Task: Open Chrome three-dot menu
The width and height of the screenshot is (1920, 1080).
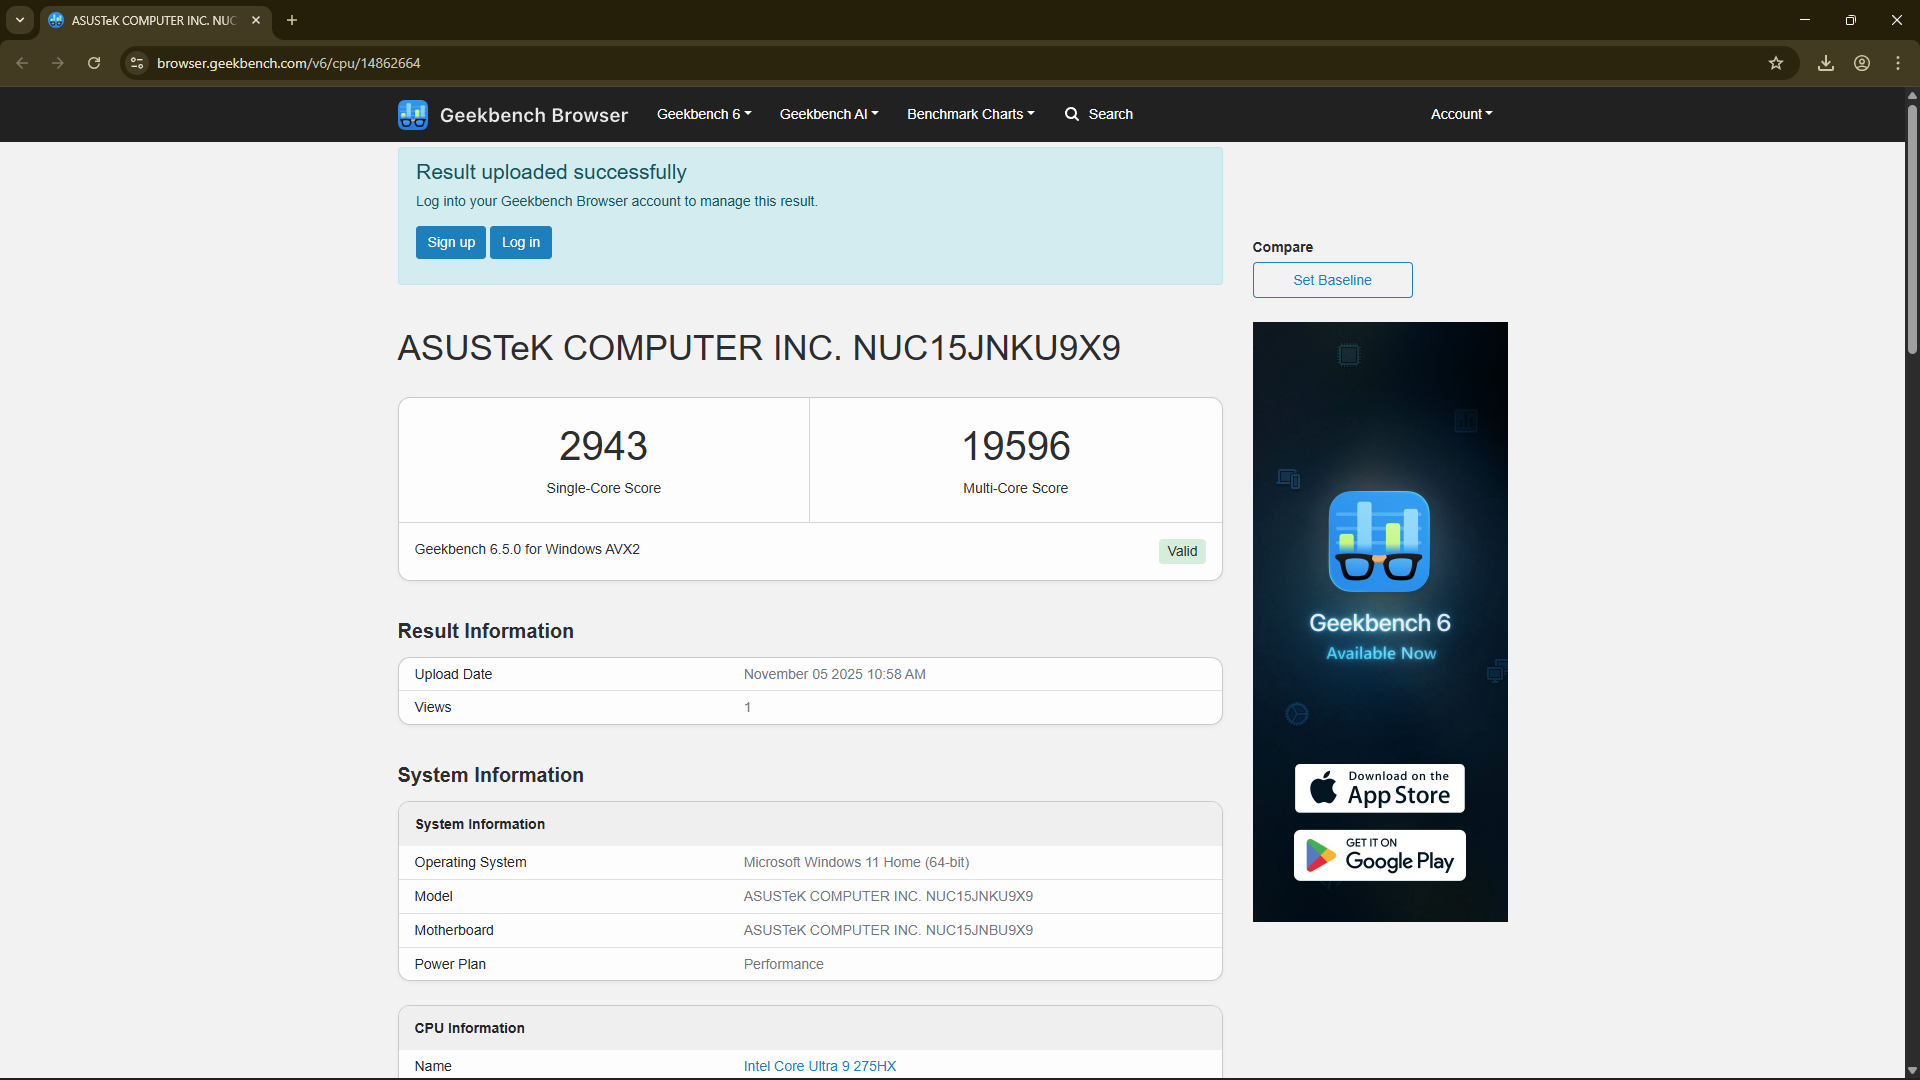Action: click(x=1898, y=63)
